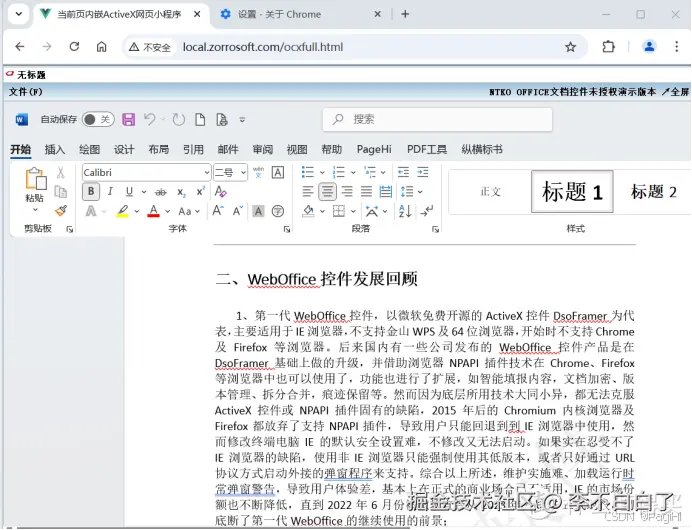
Task: Sort with the A-Z arrow icon
Action: tap(405, 211)
